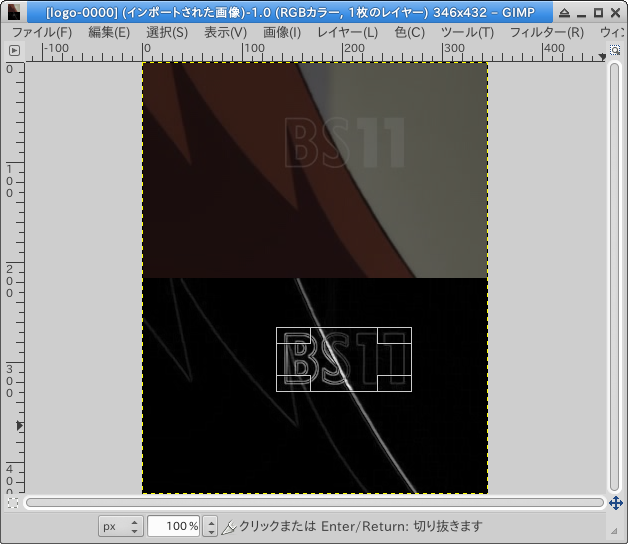The image size is (628, 544).
Task: Click the GIMP window icon in title bar
Action: coord(14,12)
